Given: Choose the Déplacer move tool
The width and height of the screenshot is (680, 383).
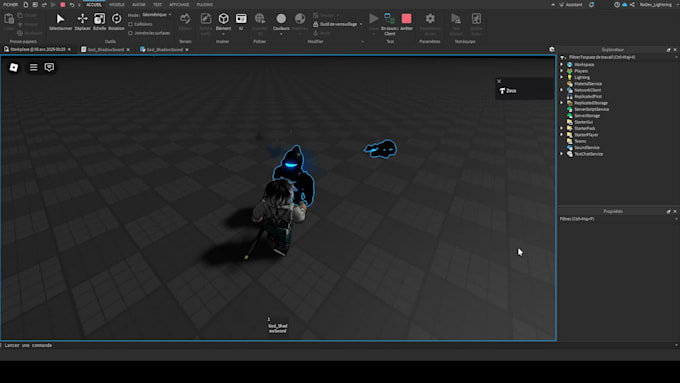Looking at the screenshot, I should [x=82, y=22].
